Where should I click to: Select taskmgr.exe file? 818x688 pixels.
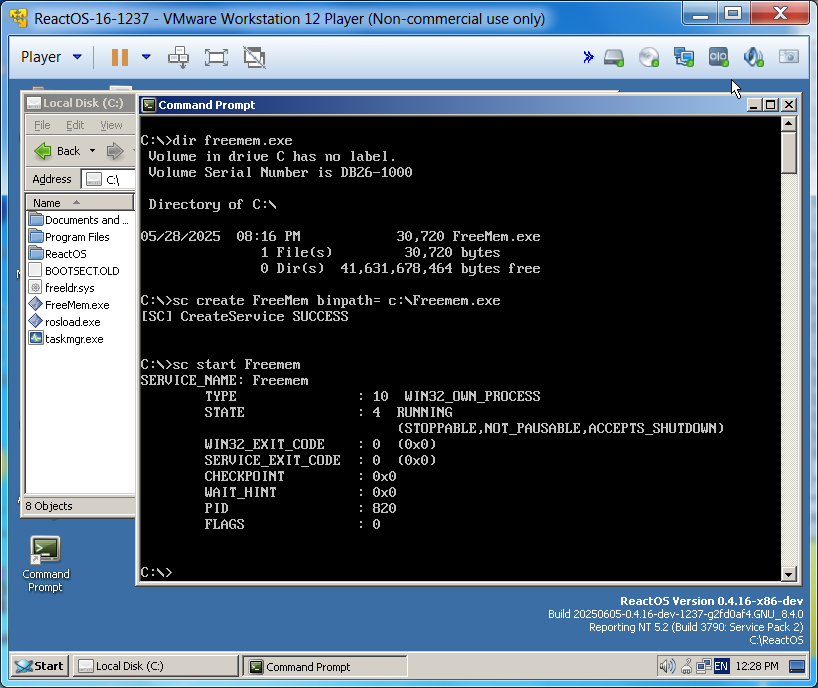point(66,339)
